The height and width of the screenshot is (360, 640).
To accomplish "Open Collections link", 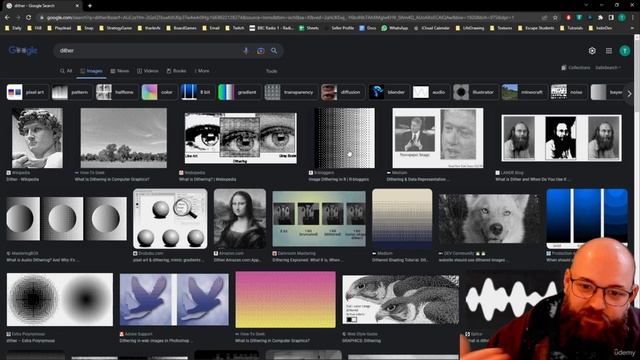I will point(576,67).
